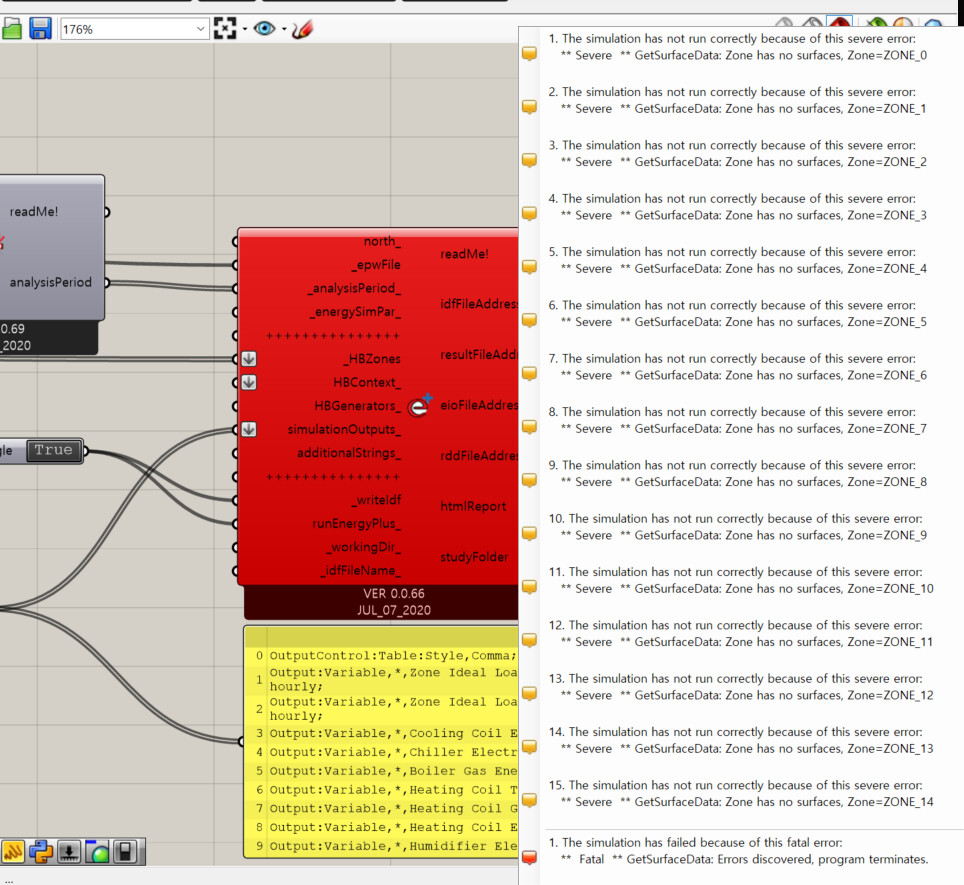Screen dimensions: 964x885
Task: Click the red fatal error balloon
Action: pyautogui.click(x=530, y=857)
